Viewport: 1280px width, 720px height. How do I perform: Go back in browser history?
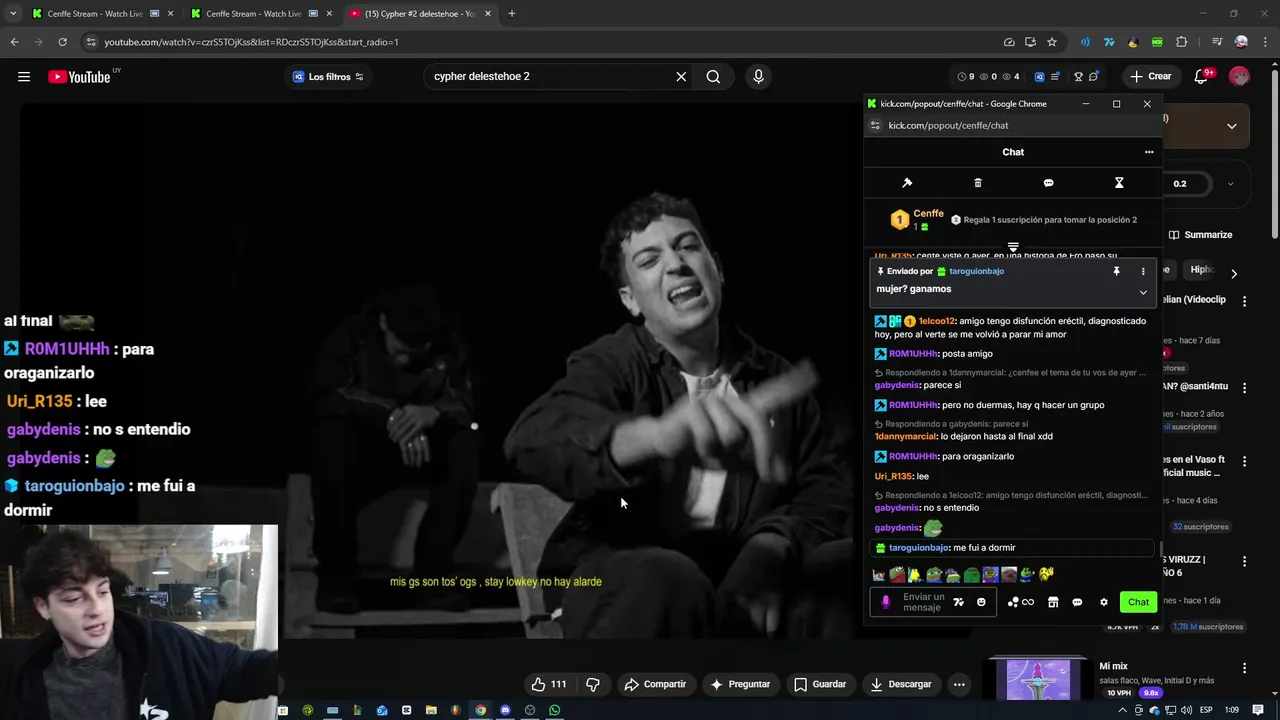click(x=14, y=42)
